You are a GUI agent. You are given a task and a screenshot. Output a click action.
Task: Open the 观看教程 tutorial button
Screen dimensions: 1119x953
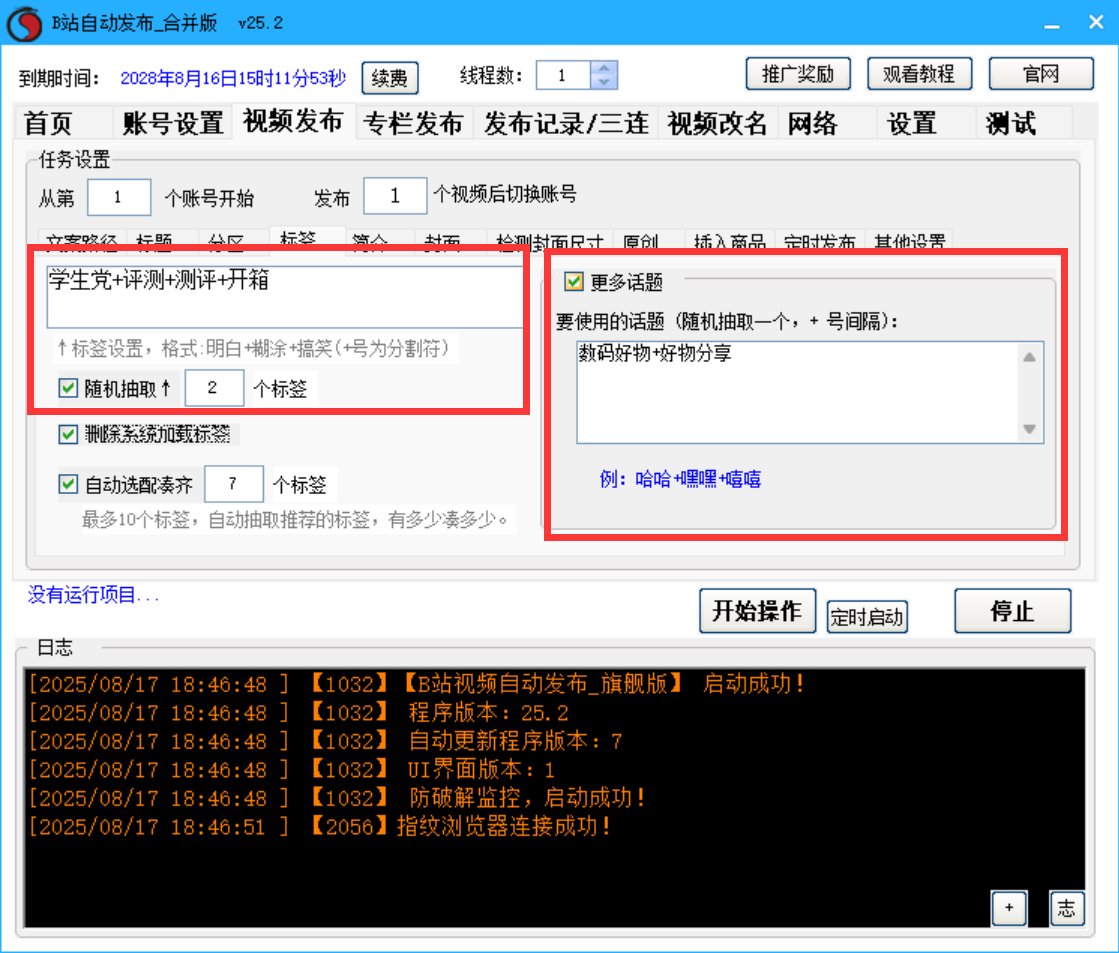[919, 74]
